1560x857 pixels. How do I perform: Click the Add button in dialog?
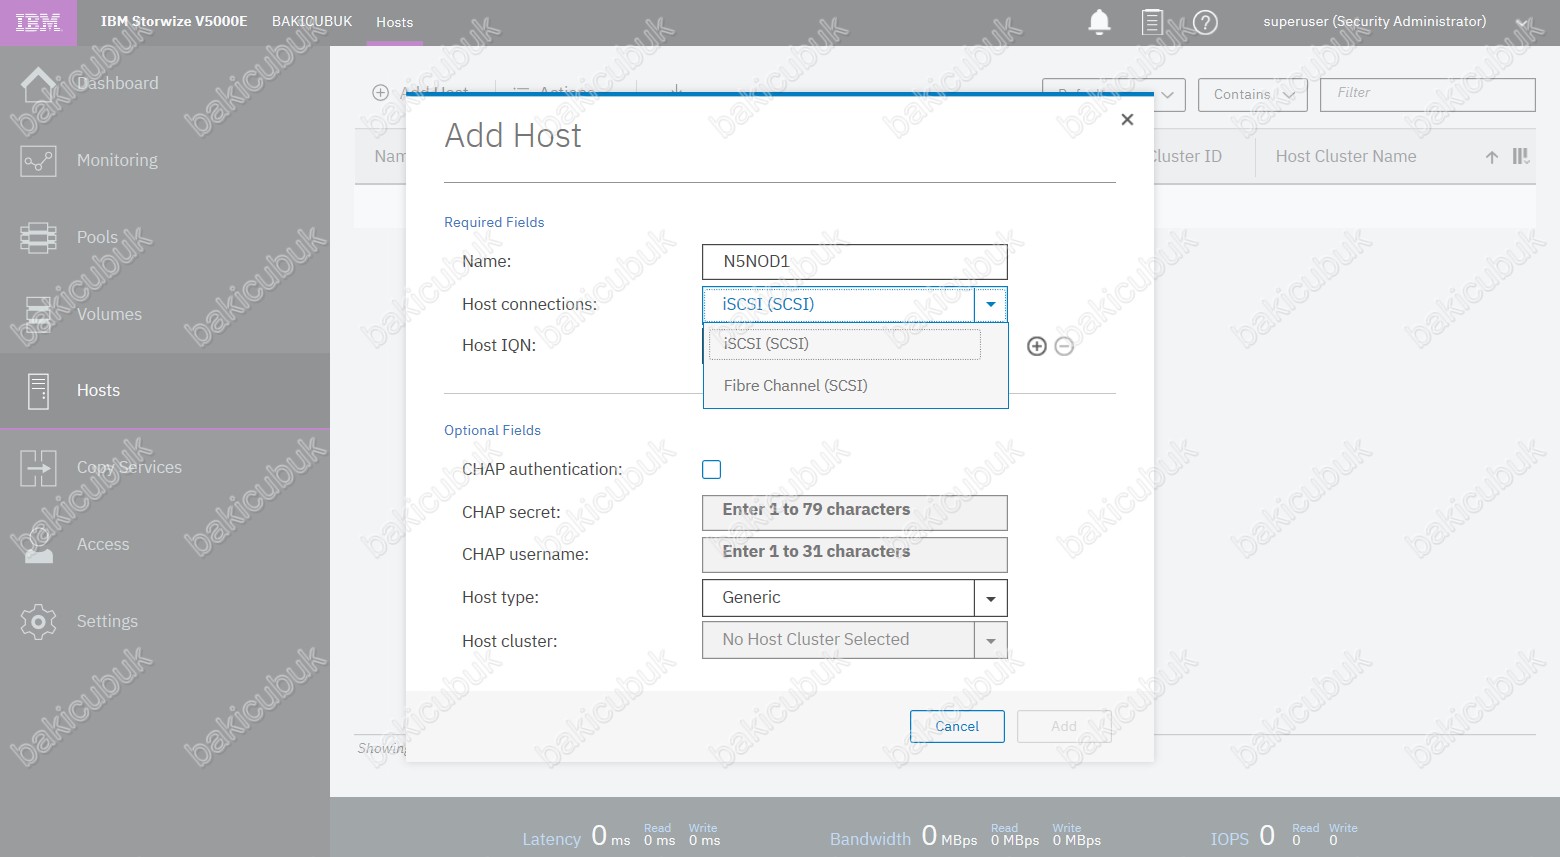click(x=1064, y=727)
